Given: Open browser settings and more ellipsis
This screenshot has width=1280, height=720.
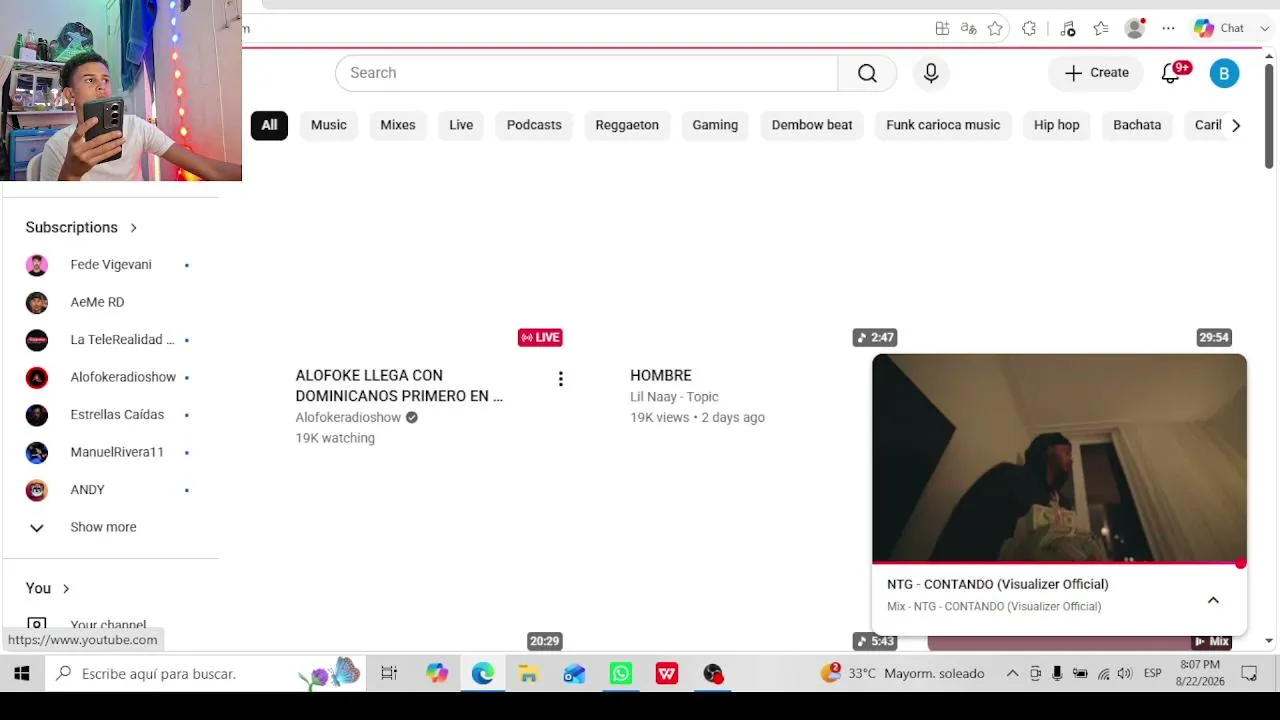Looking at the screenshot, I should [1168, 28].
